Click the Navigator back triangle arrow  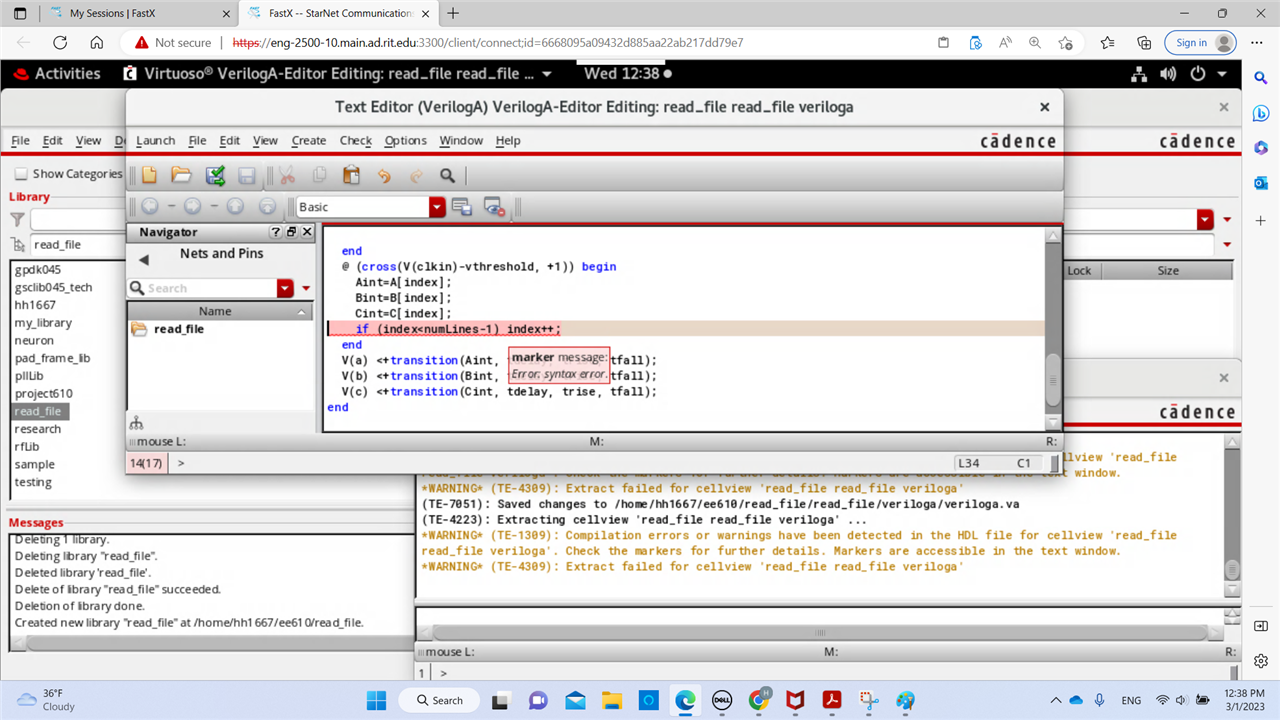(x=143, y=260)
